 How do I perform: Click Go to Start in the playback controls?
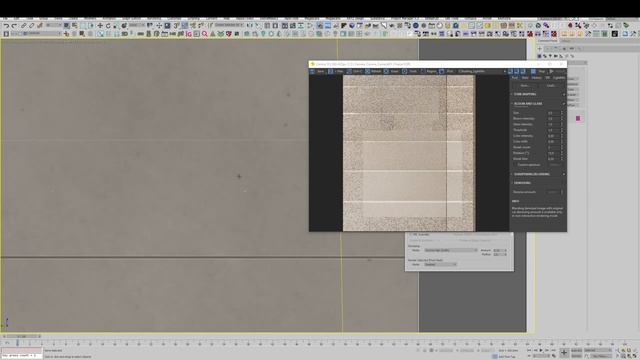pyautogui.click(x=529, y=350)
